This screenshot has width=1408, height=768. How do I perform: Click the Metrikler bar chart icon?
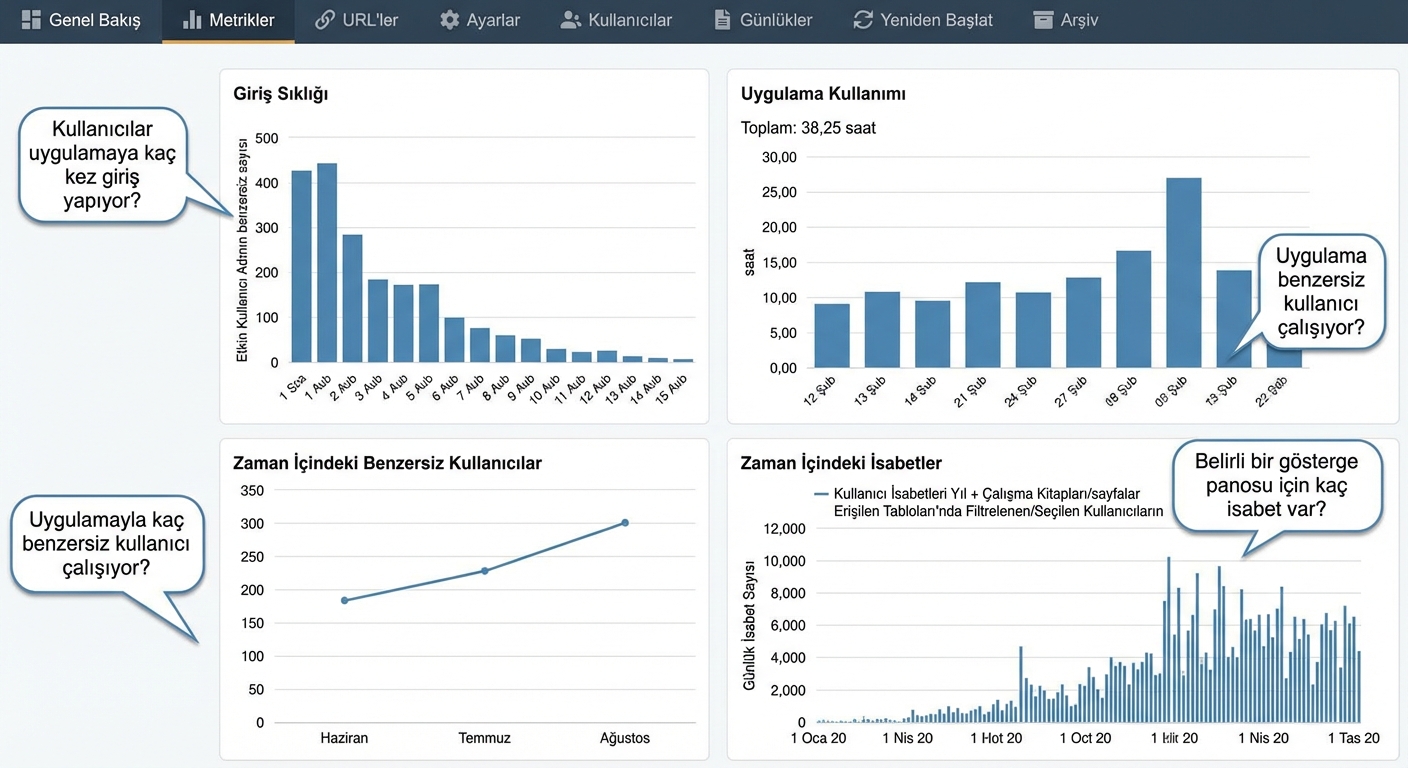point(193,20)
